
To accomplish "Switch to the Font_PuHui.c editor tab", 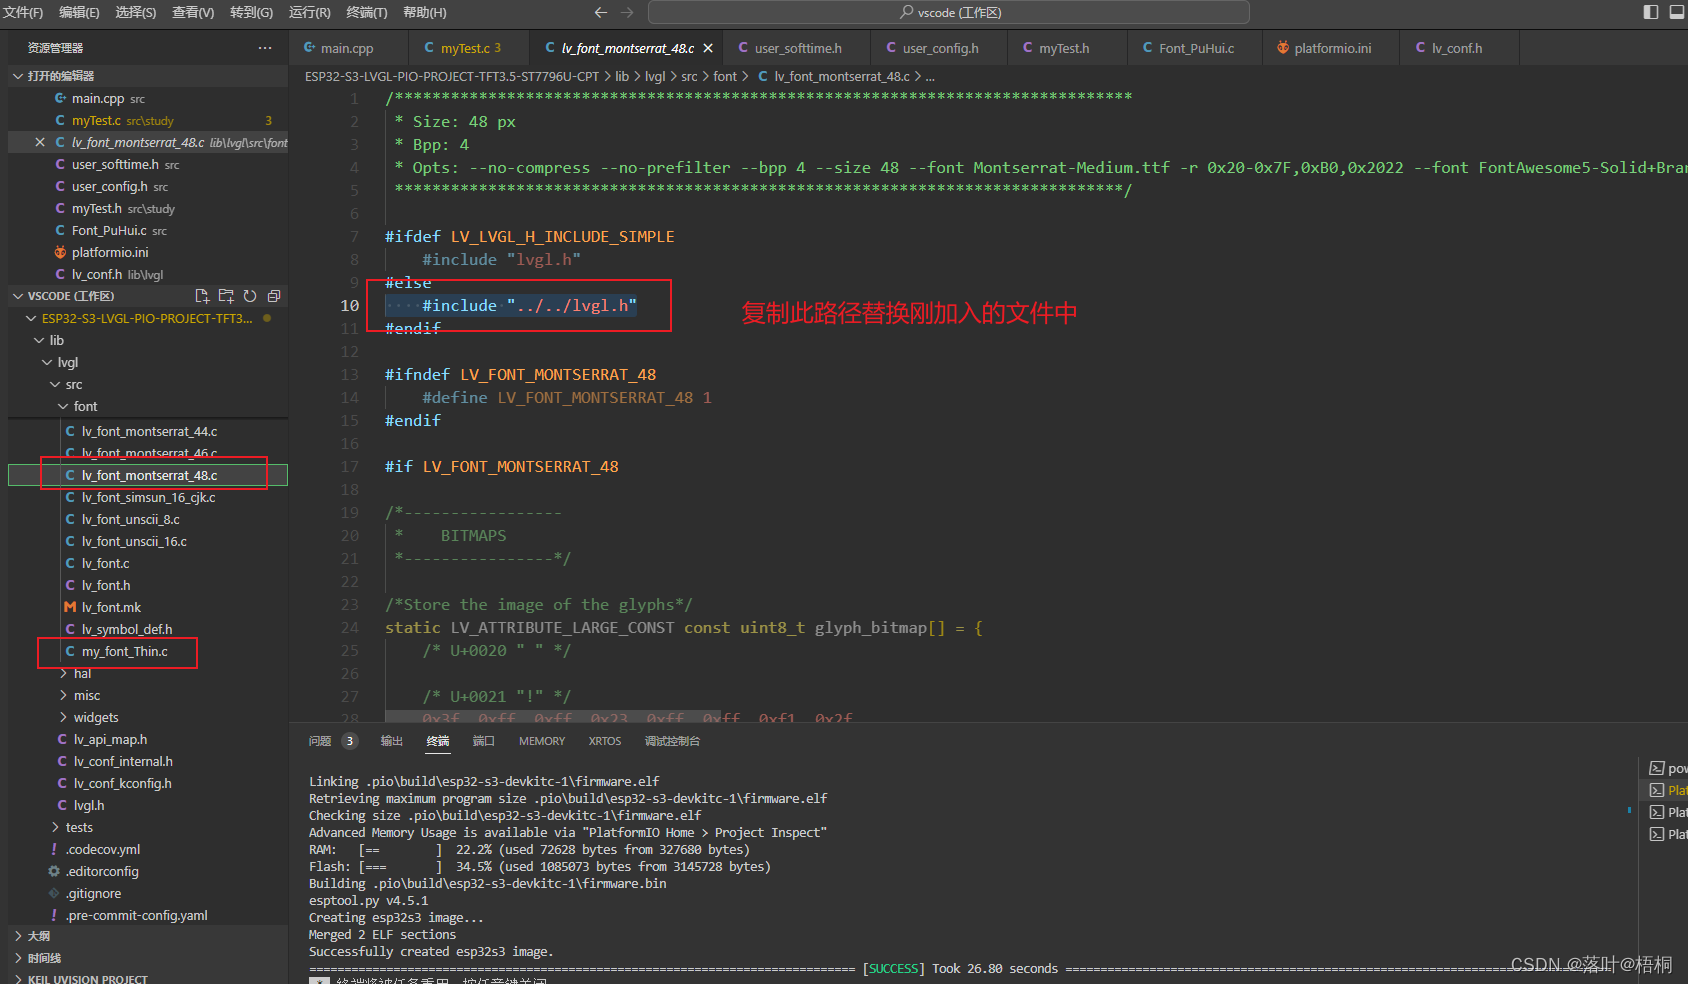I will click(1196, 48).
